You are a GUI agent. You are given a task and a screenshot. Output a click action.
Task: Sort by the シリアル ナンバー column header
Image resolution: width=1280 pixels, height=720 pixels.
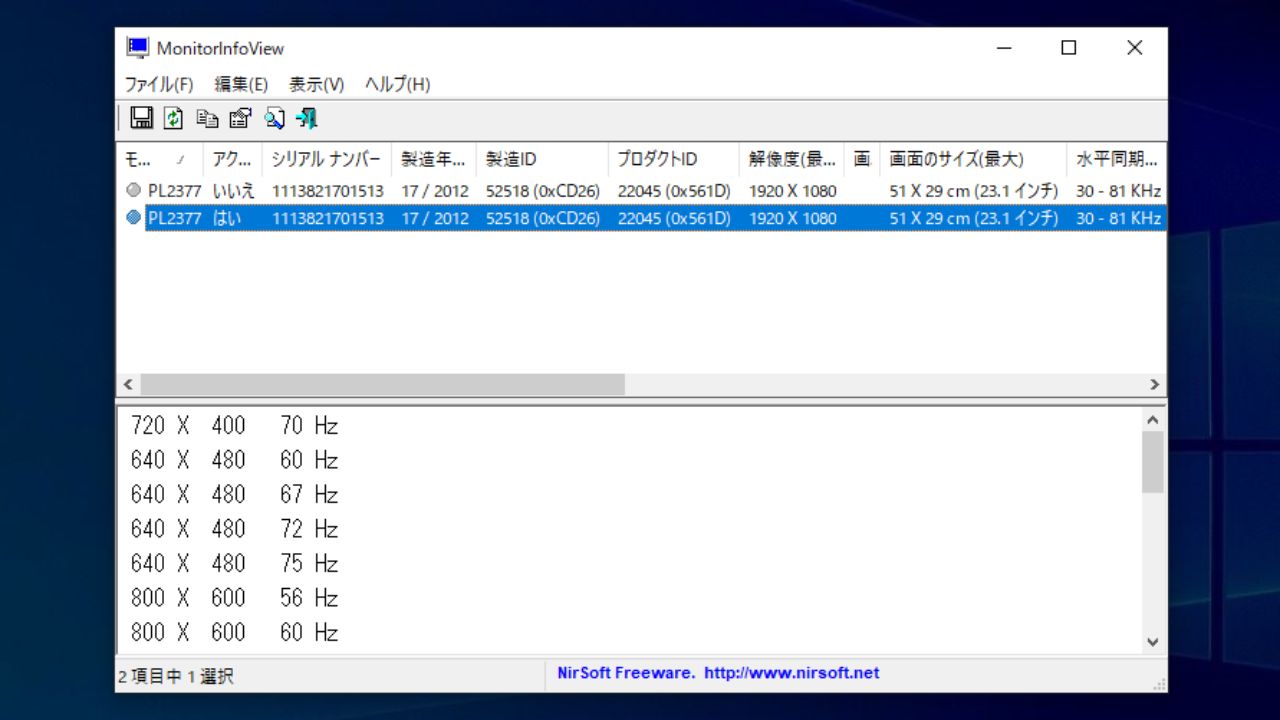coord(326,159)
